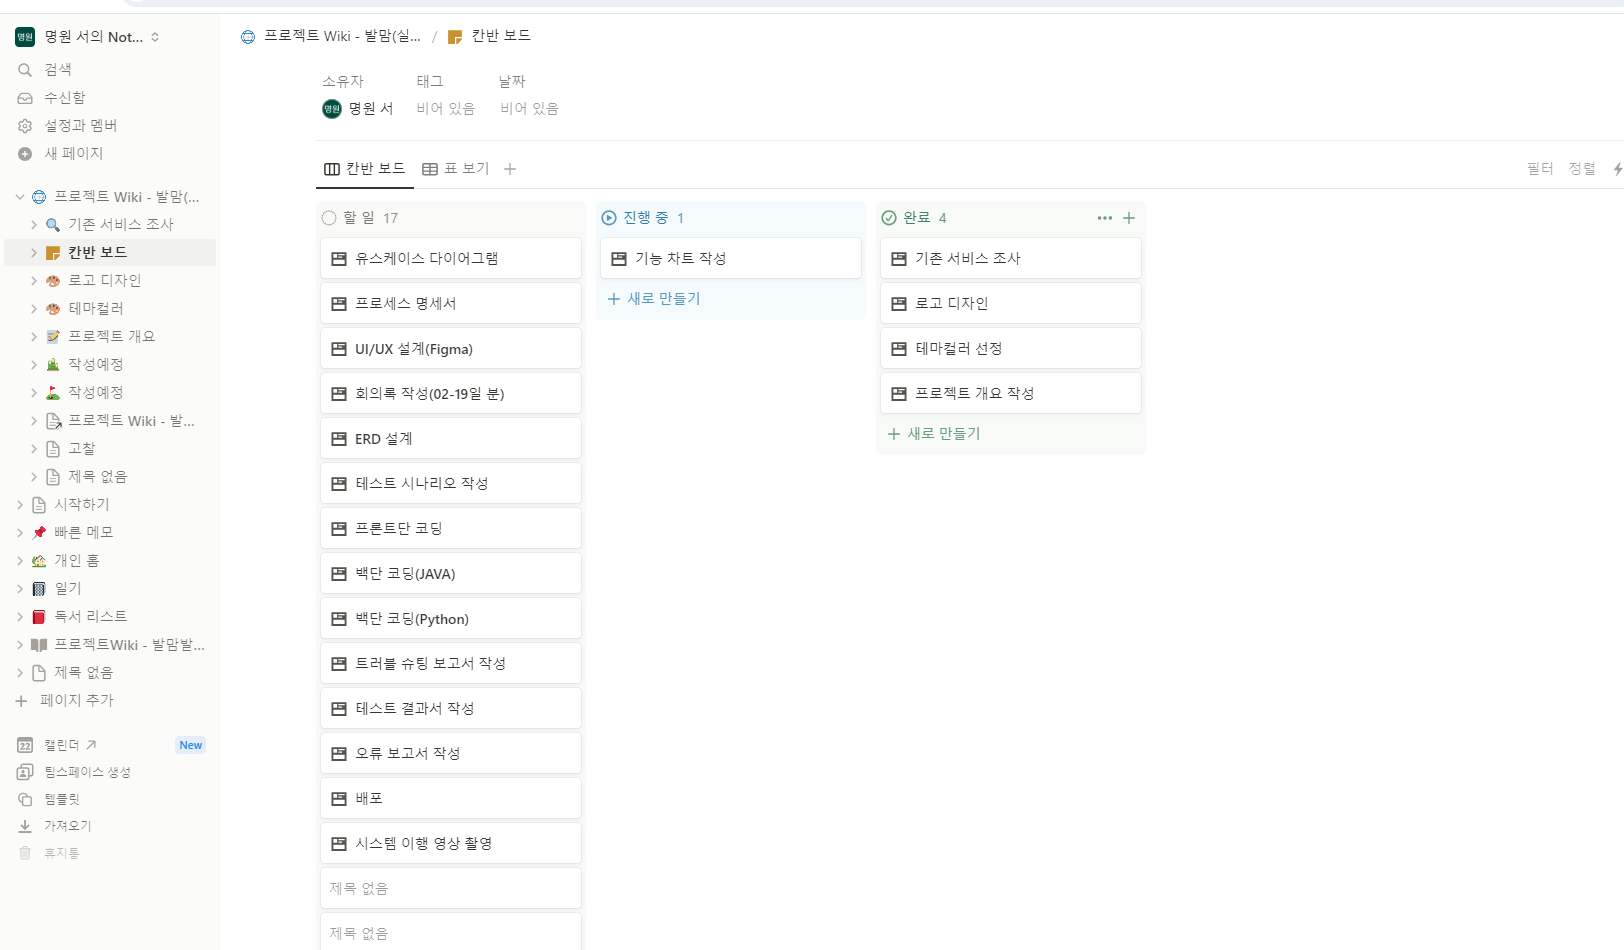Click the teamspace creation icon
The width and height of the screenshot is (1624, 950).
point(25,772)
